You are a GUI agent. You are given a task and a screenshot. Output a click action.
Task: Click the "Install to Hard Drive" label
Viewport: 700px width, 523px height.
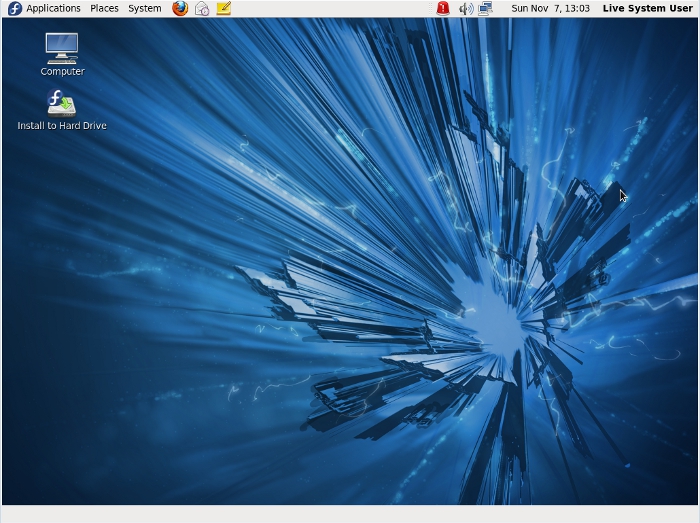(62, 126)
